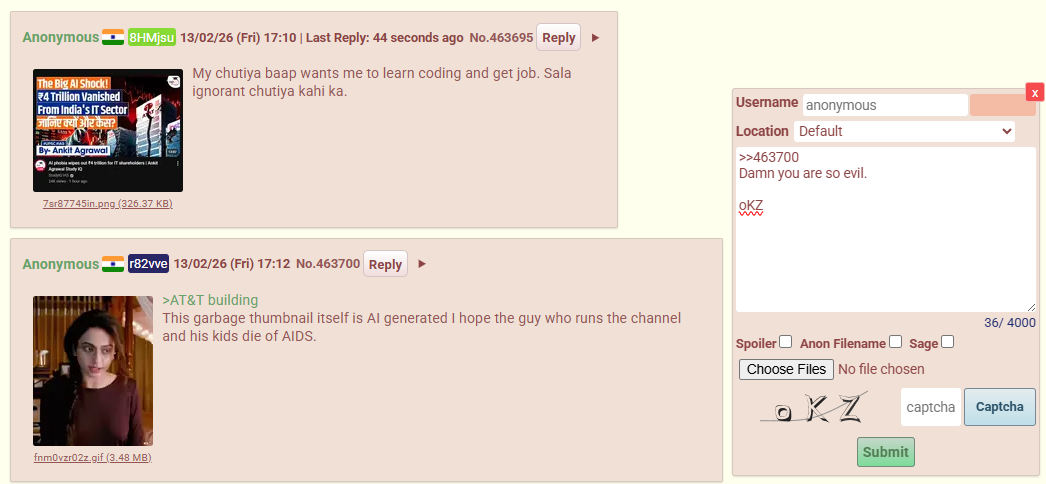
Task: Click Choose Files to attach a file
Action: point(787,369)
